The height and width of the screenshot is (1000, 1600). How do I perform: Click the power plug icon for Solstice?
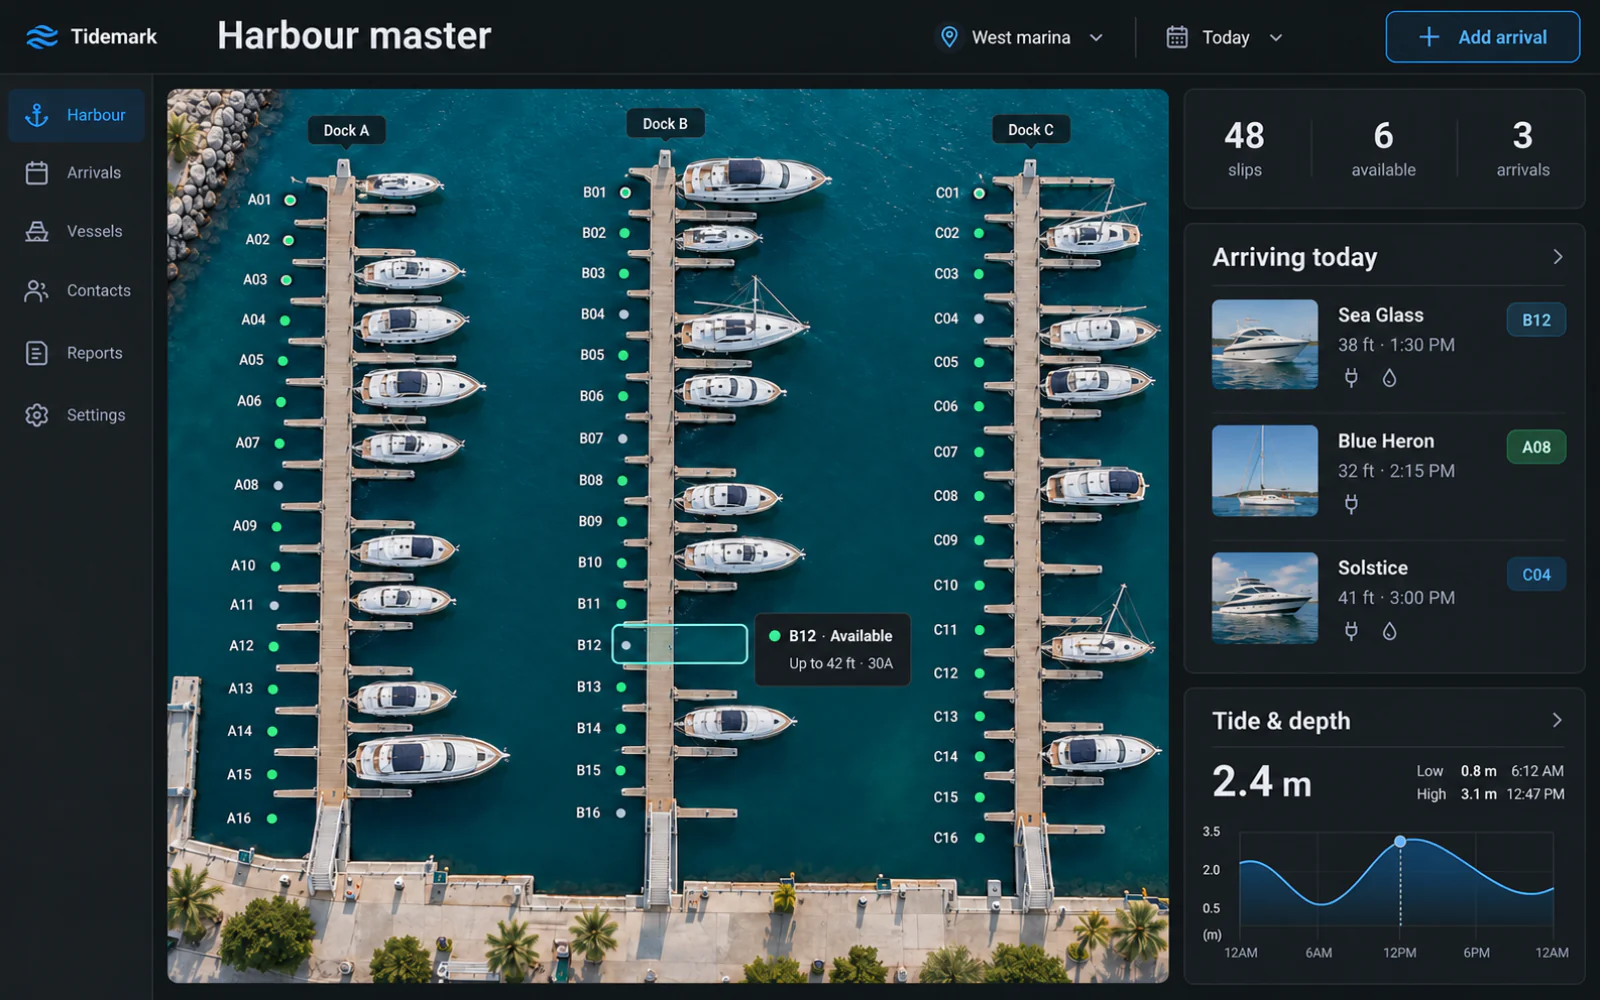point(1351,631)
